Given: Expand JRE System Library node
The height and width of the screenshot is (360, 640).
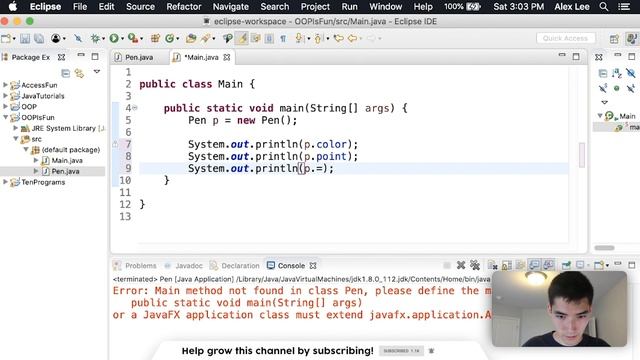Looking at the screenshot, I should coord(16,128).
